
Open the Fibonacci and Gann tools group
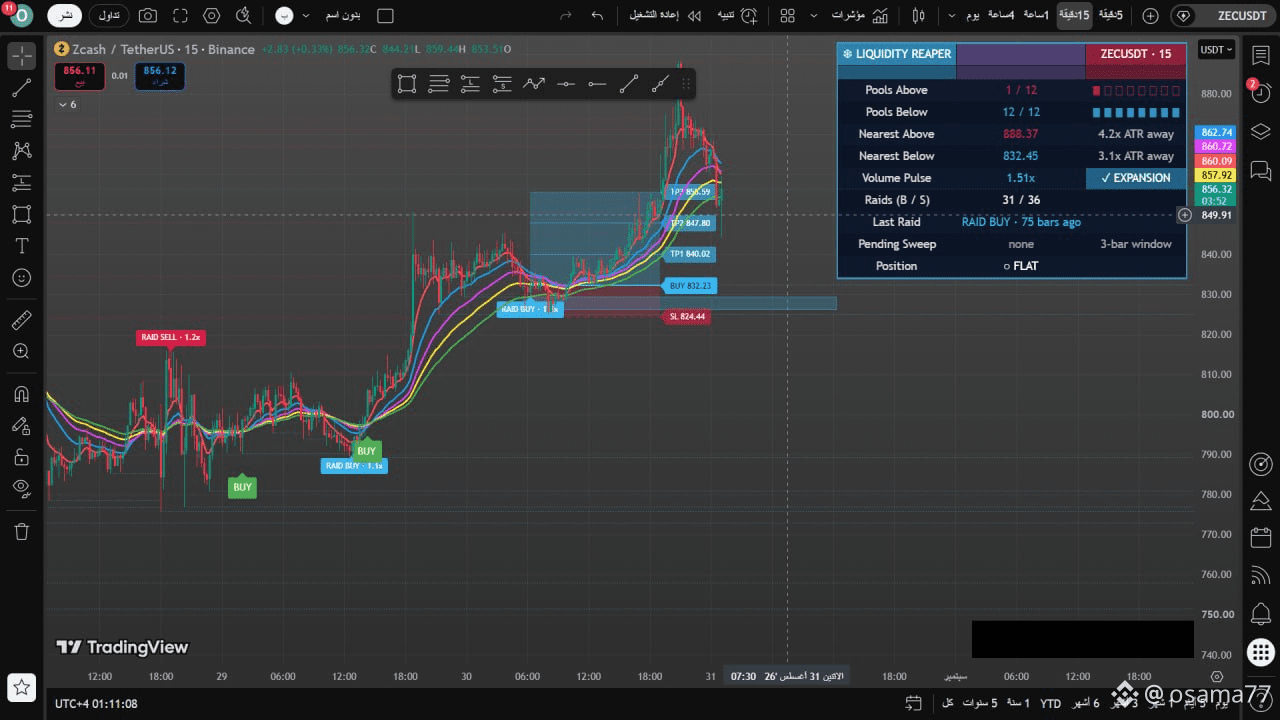[21, 120]
